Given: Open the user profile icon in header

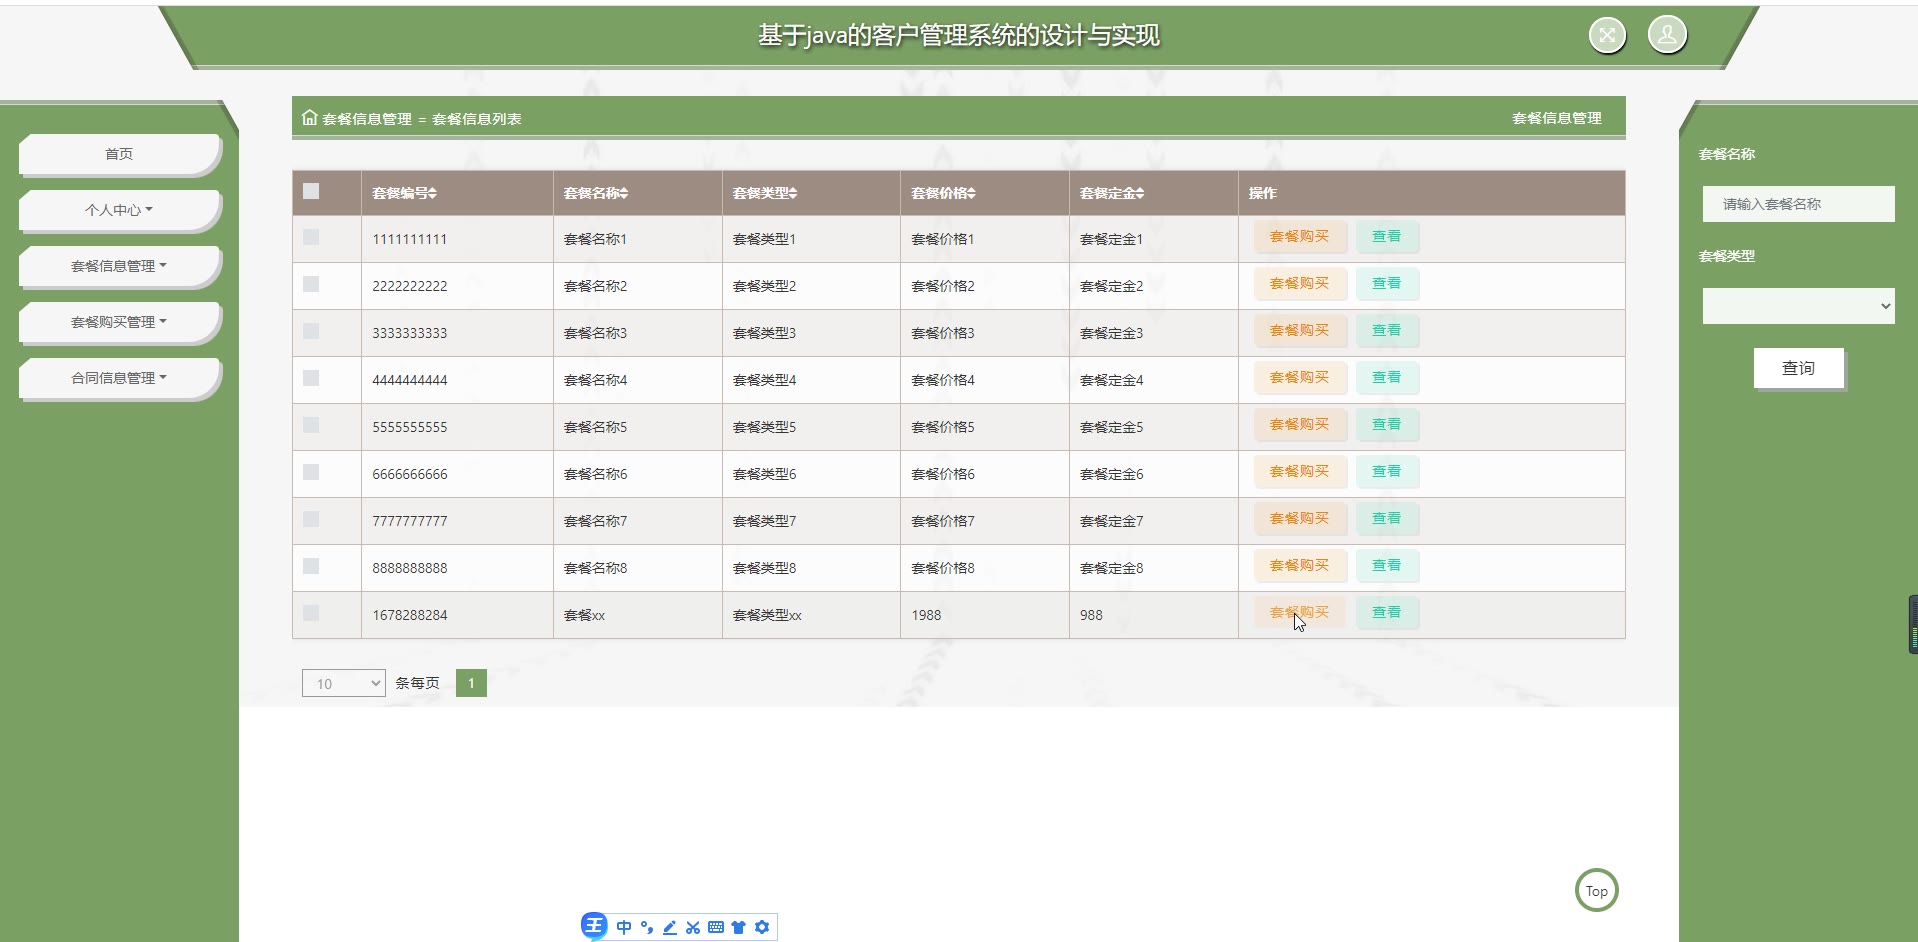Looking at the screenshot, I should tap(1667, 35).
